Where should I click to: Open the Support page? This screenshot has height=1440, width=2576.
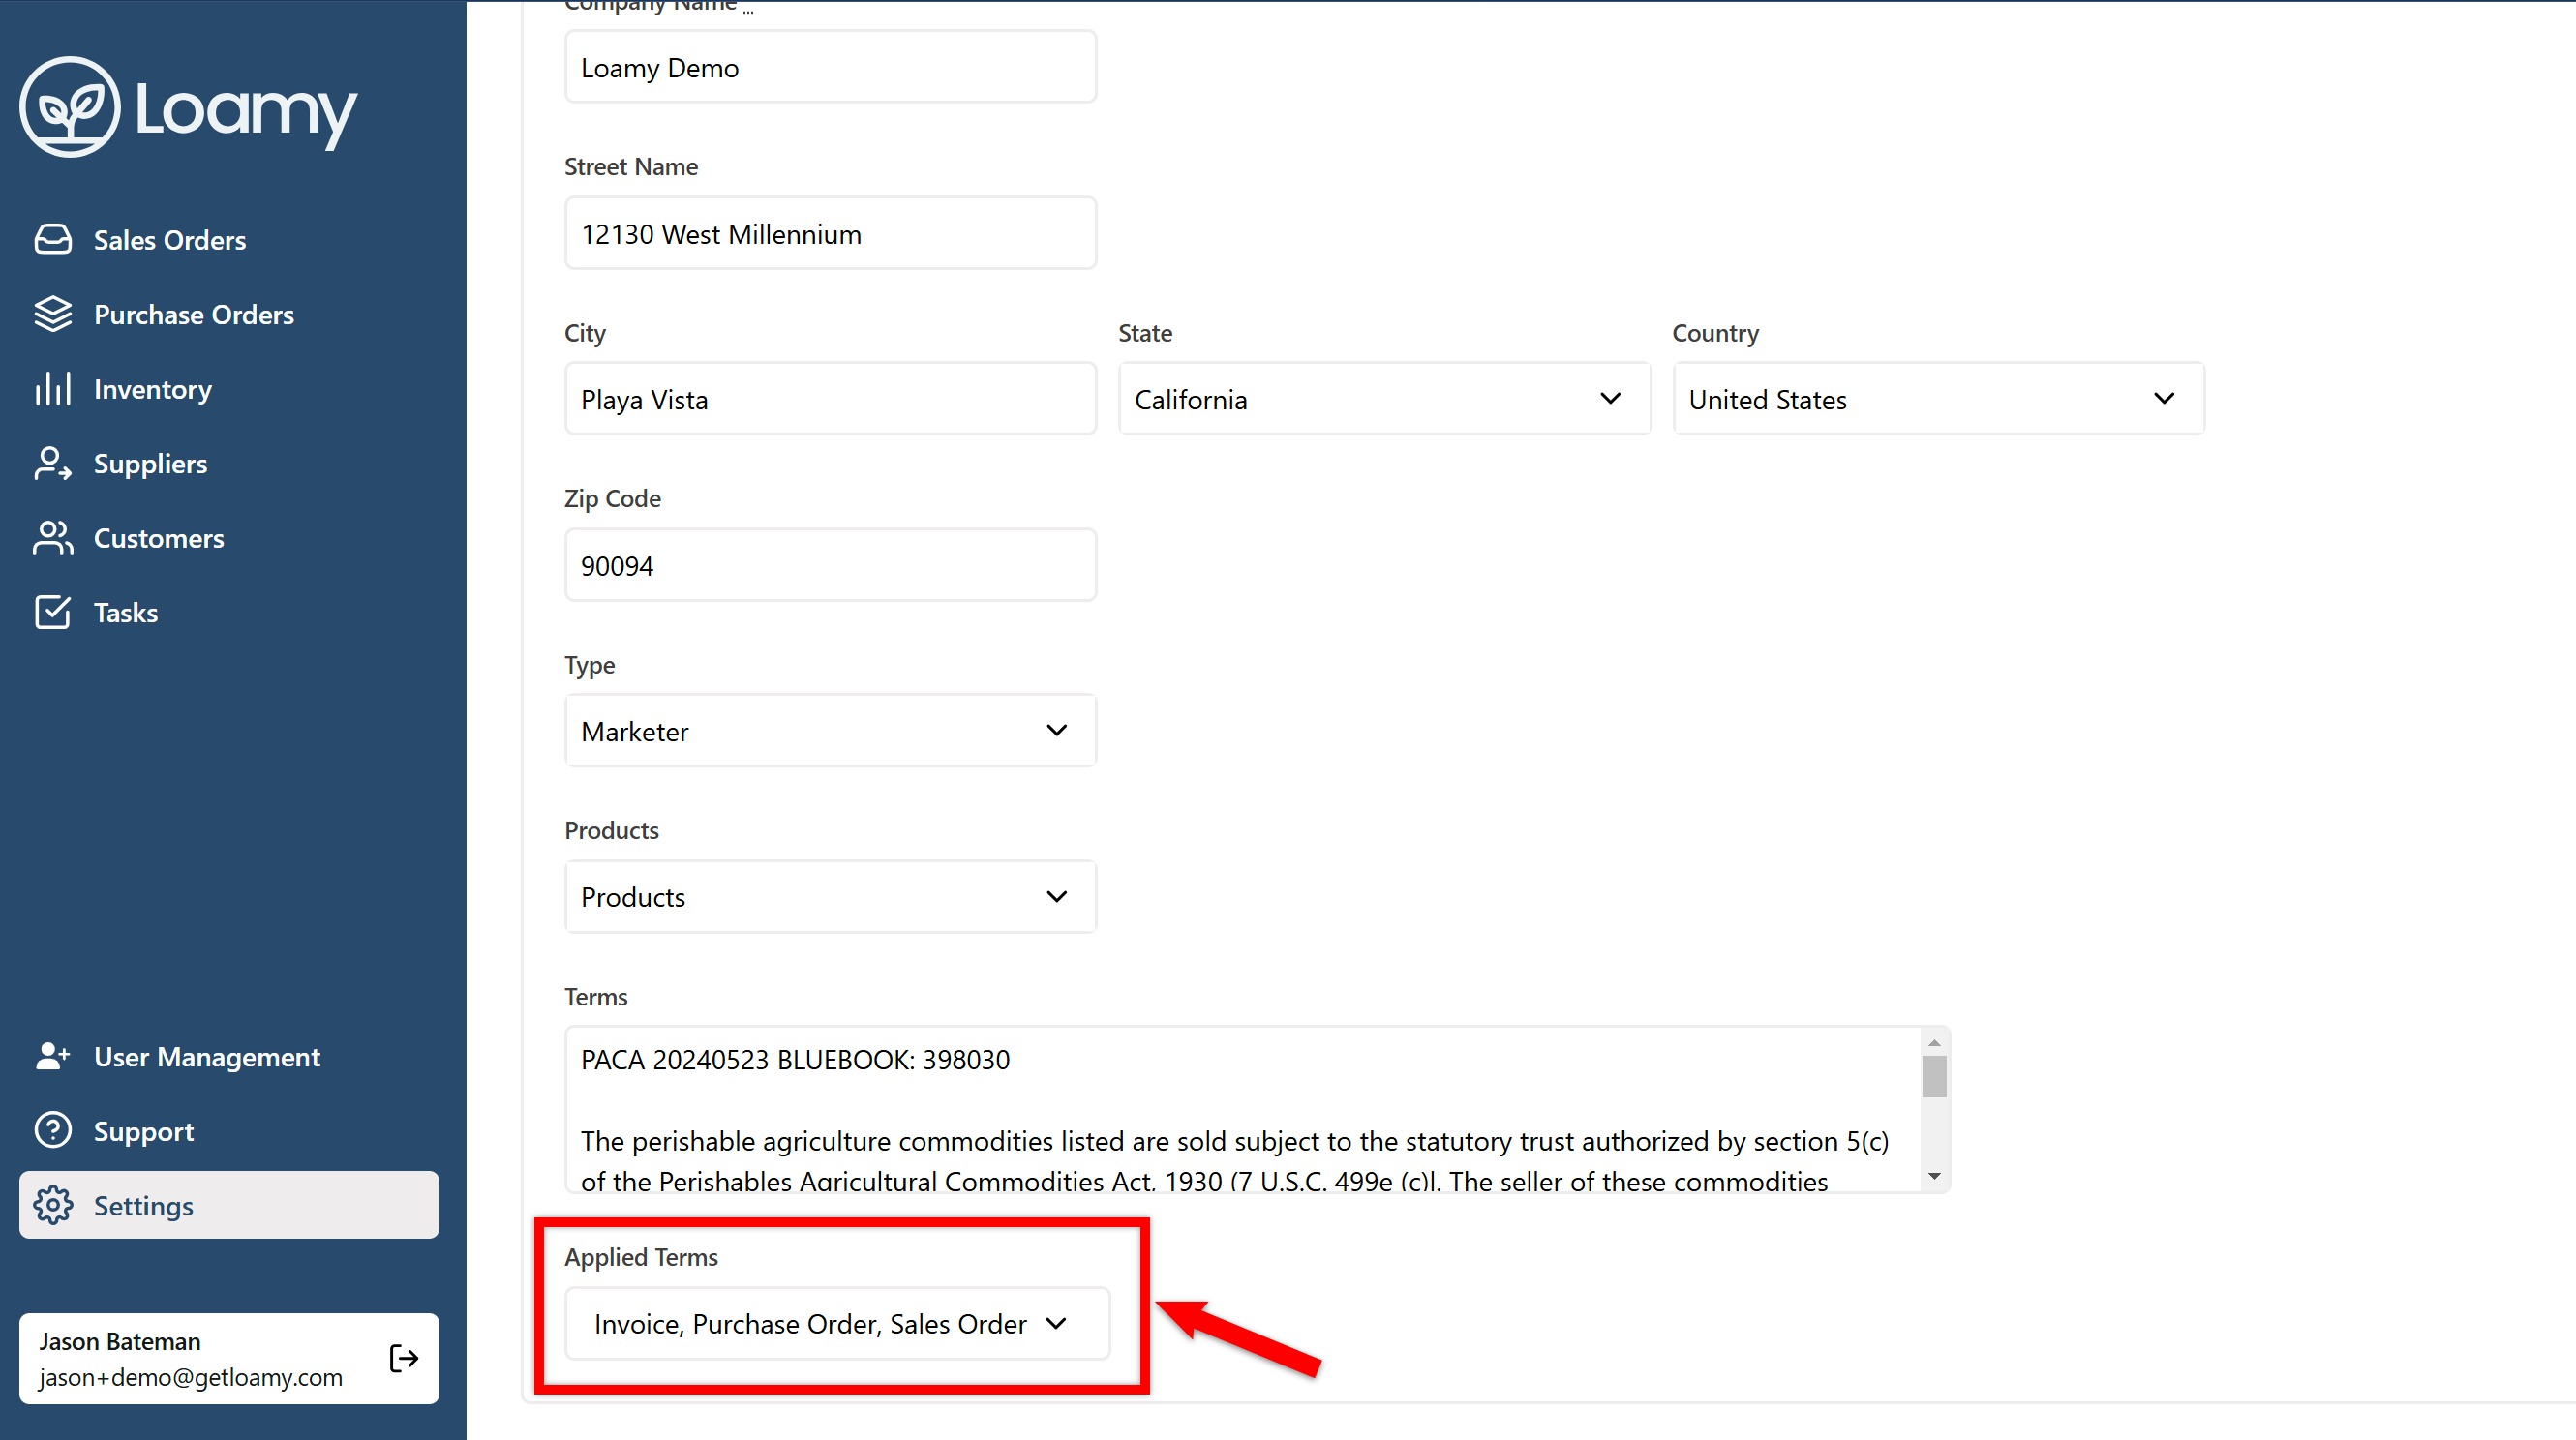tap(229, 1131)
